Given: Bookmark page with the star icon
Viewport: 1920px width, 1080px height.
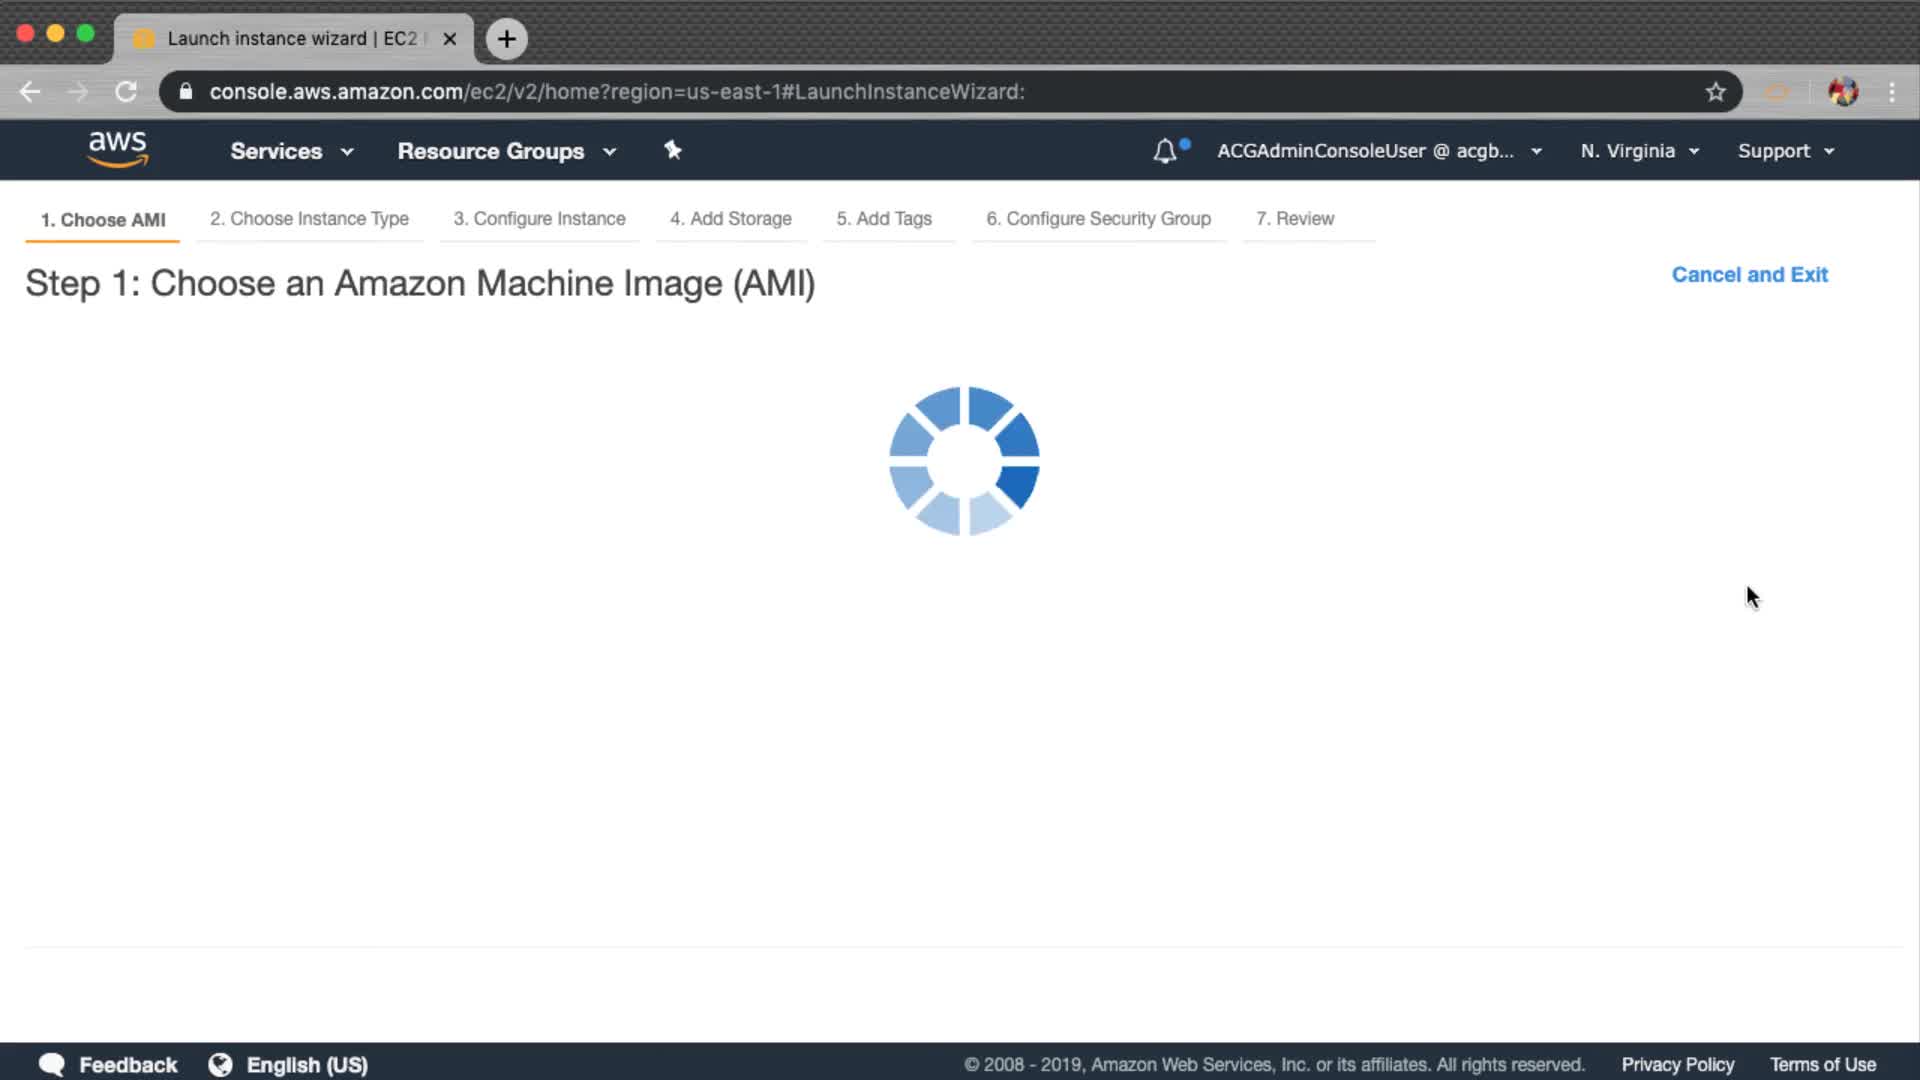Looking at the screenshot, I should pyautogui.click(x=1716, y=92).
